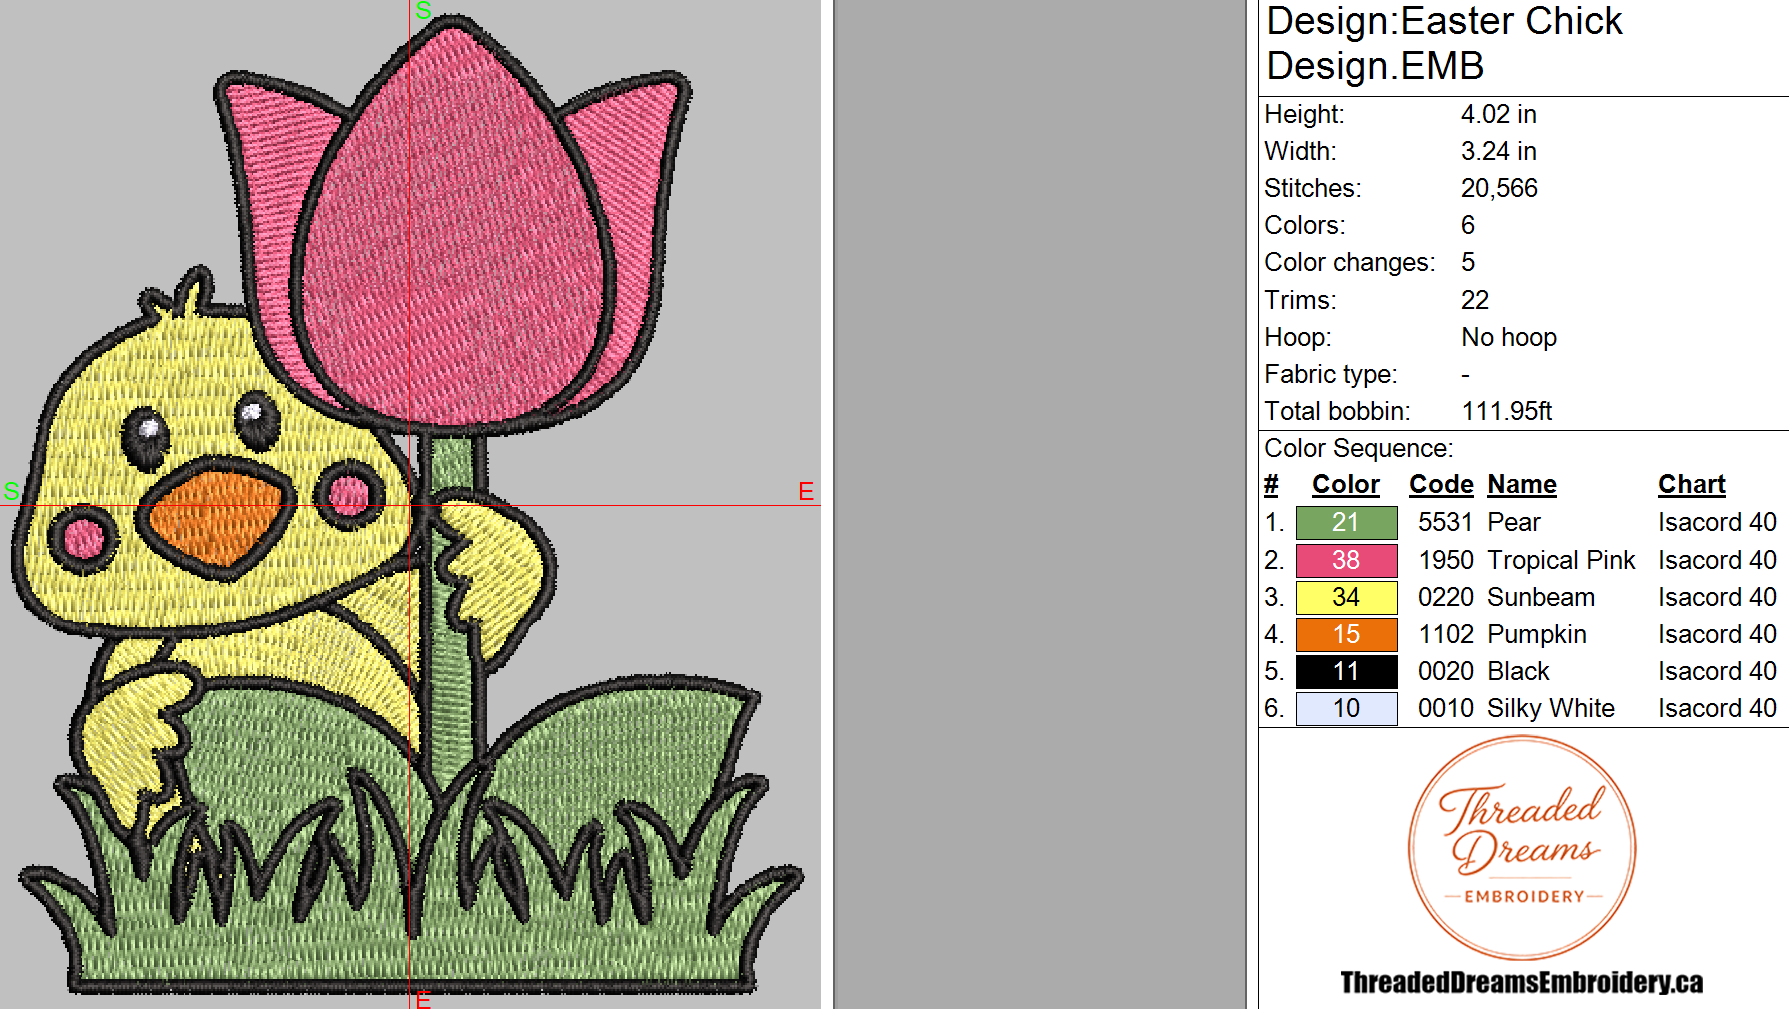The image size is (1789, 1009).
Task: Click the Color changes label
Action: coord(1349,262)
